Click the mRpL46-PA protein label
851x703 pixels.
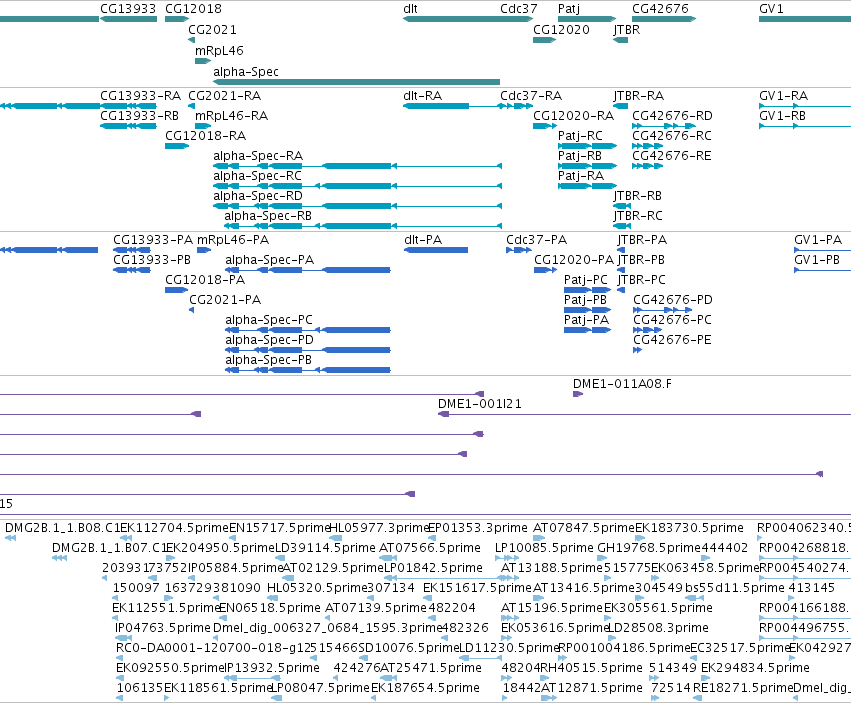click(x=233, y=240)
